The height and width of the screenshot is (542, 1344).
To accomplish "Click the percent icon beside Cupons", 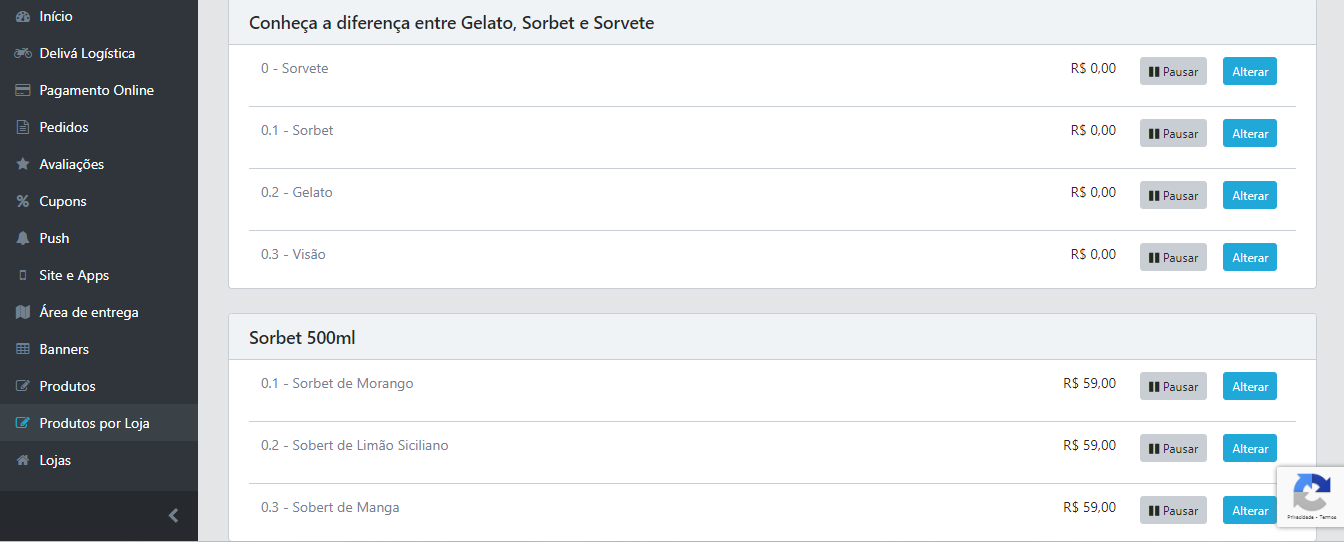I will 23,201.
